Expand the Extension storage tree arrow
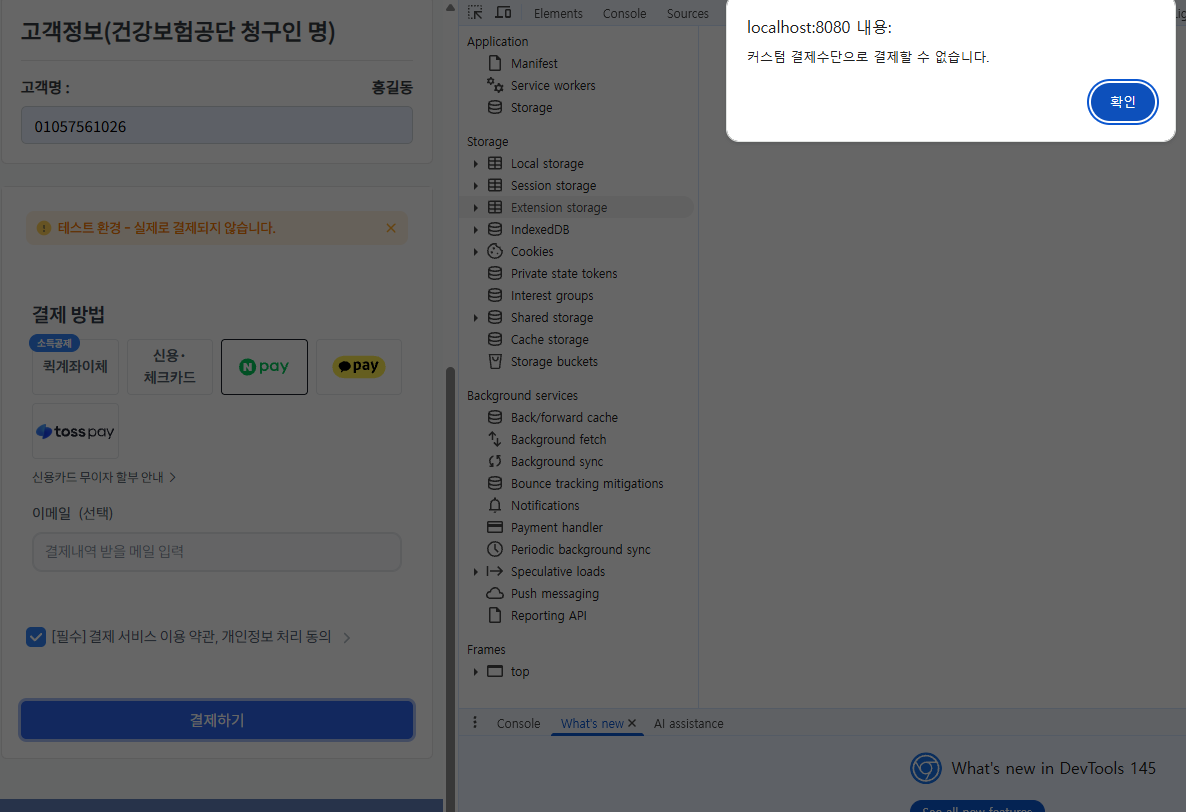 click(476, 207)
